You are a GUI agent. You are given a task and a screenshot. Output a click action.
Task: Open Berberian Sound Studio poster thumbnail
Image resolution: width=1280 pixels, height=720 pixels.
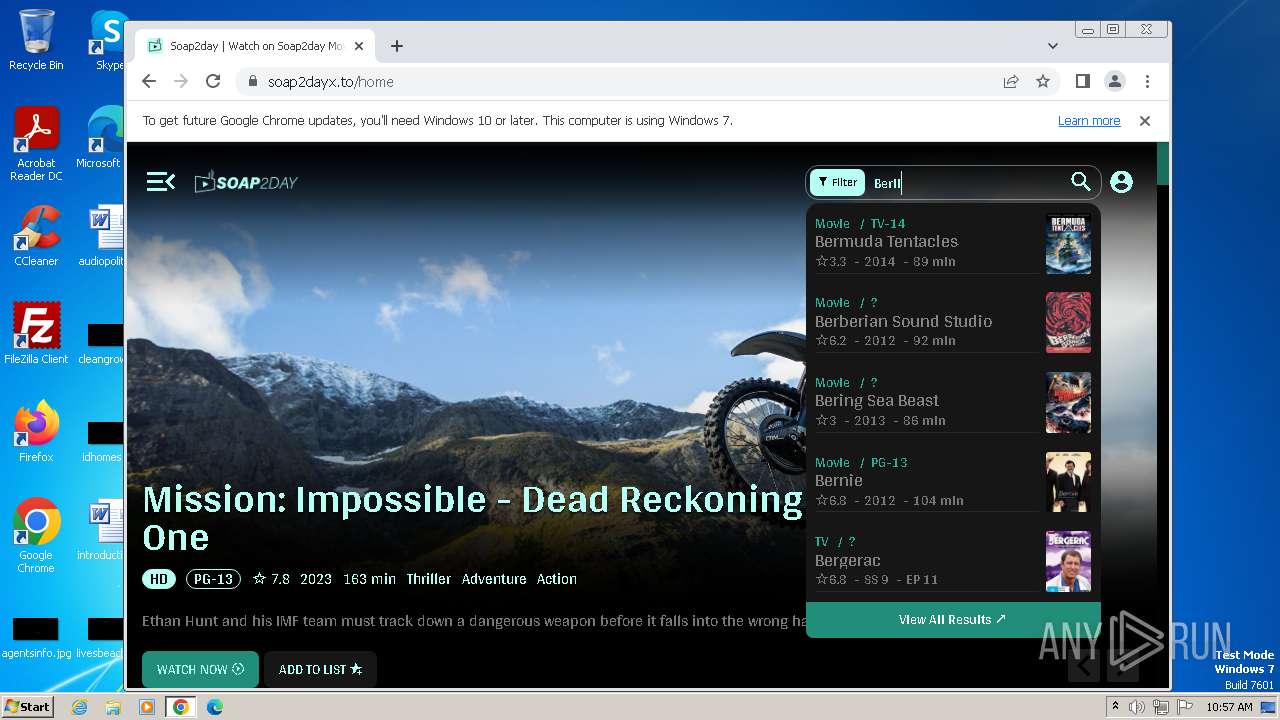coord(1068,322)
